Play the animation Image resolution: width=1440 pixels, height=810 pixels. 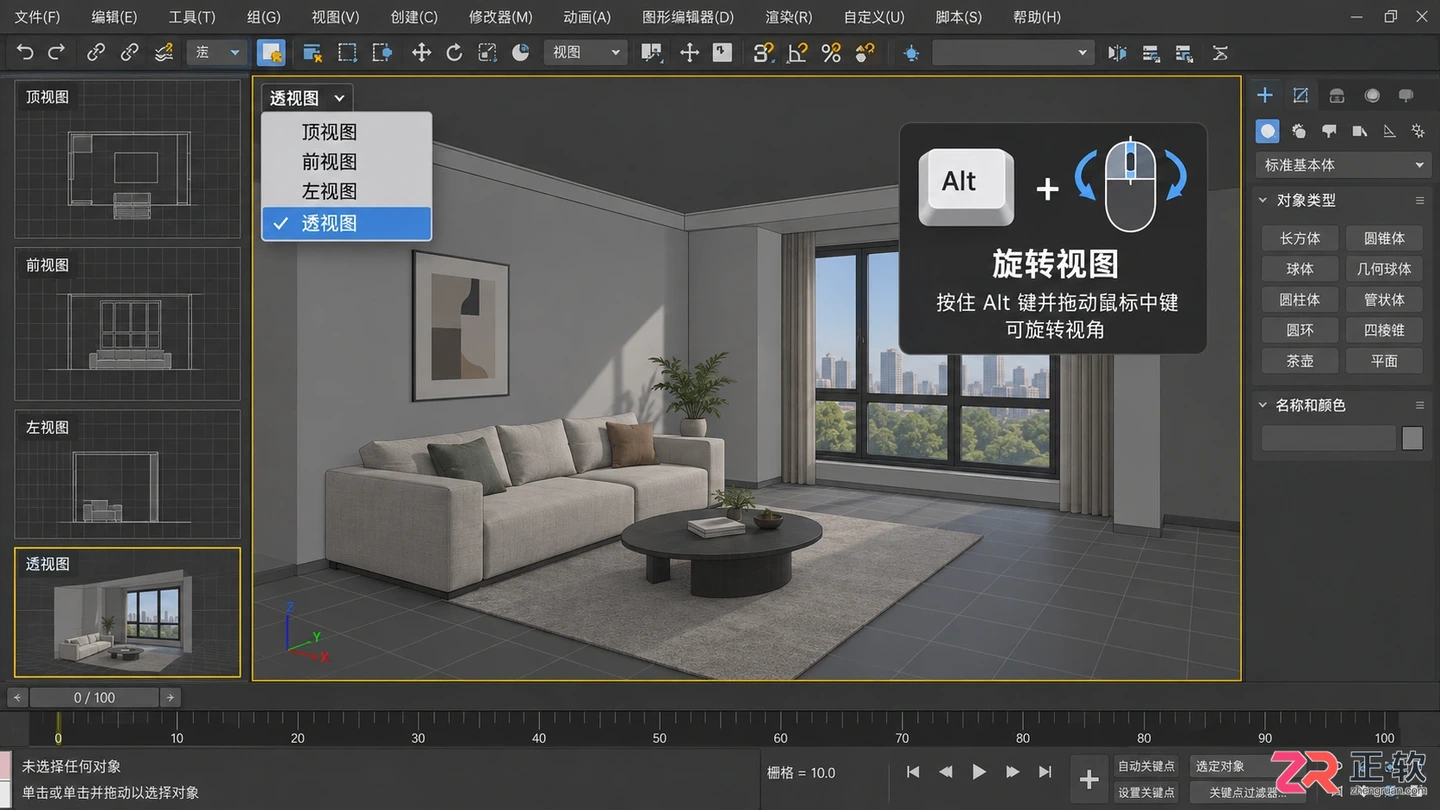979,772
